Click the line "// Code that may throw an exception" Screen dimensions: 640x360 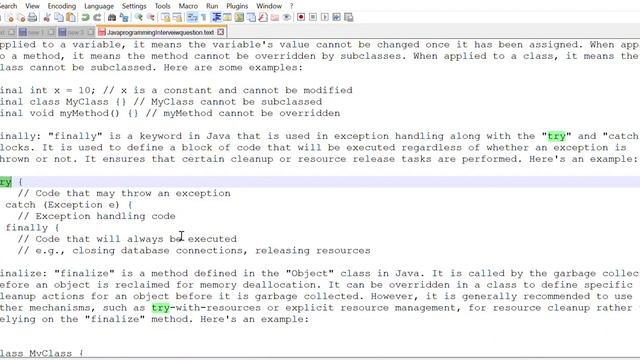pyautogui.click(x=124, y=193)
